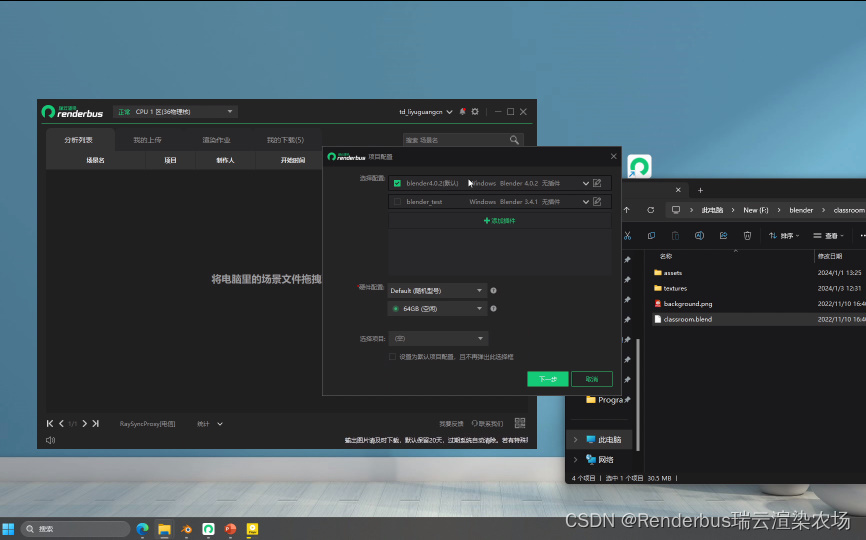The image size is (866, 540).
Task: Open Renderbus settings gear
Action: pyautogui.click(x=475, y=112)
